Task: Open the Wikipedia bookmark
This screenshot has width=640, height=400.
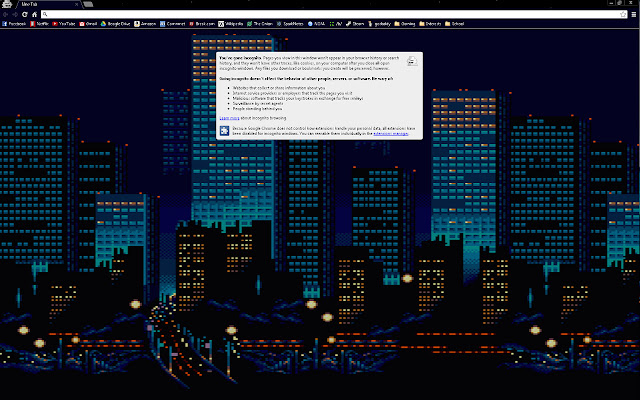Action: [x=231, y=24]
